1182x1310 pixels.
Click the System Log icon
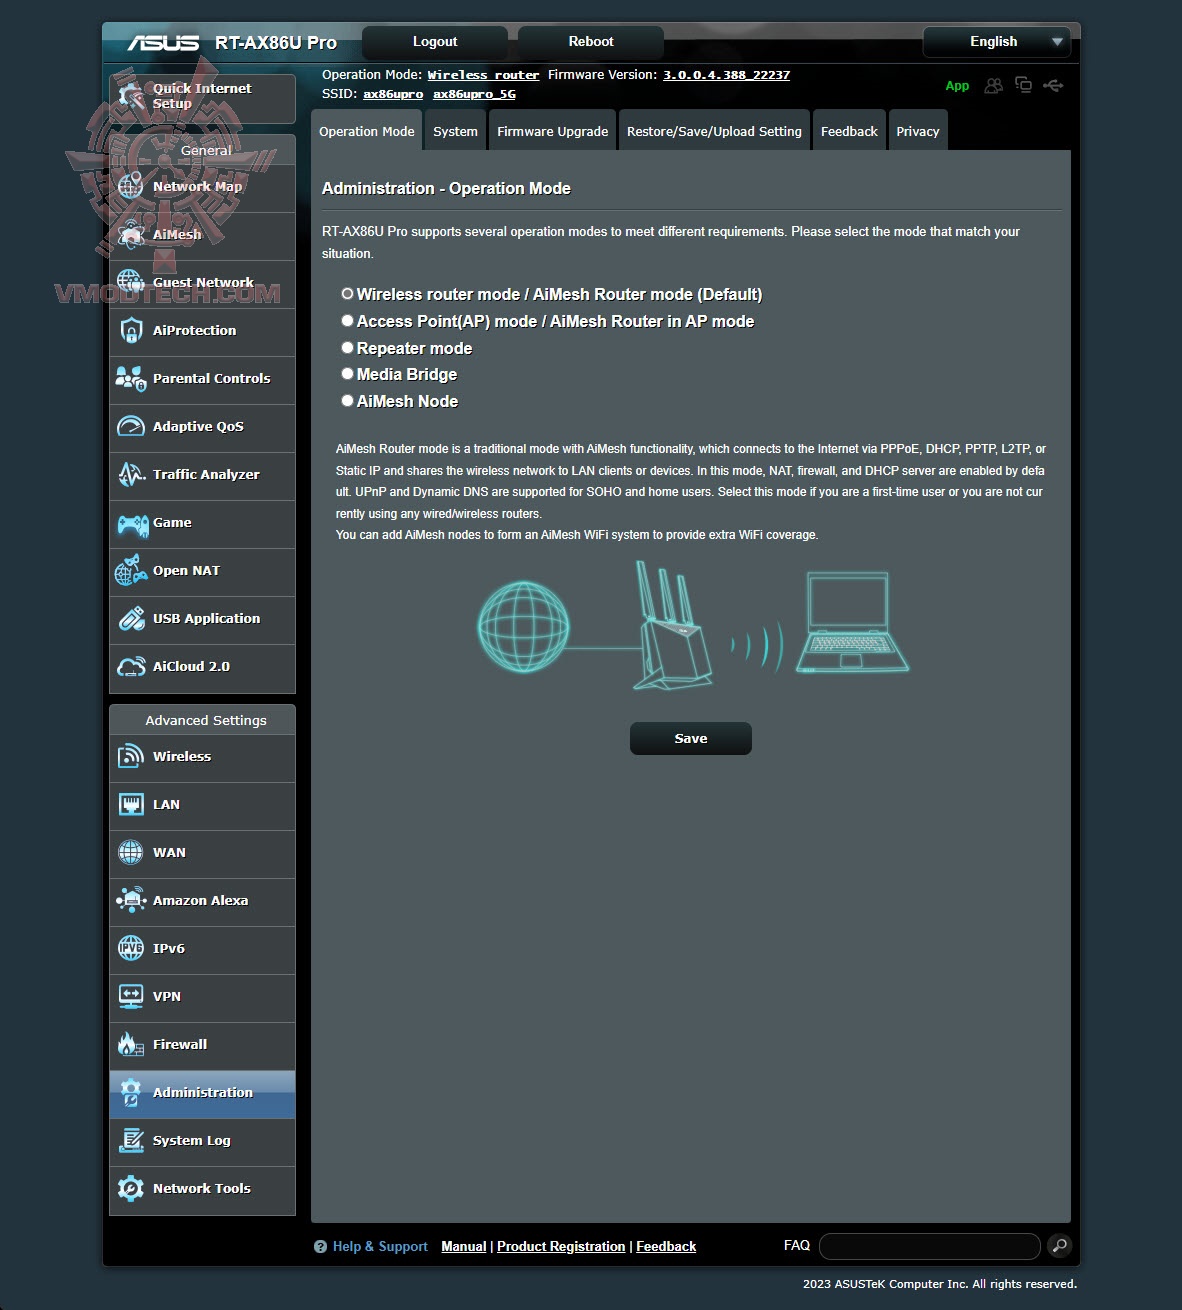click(131, 1140)
